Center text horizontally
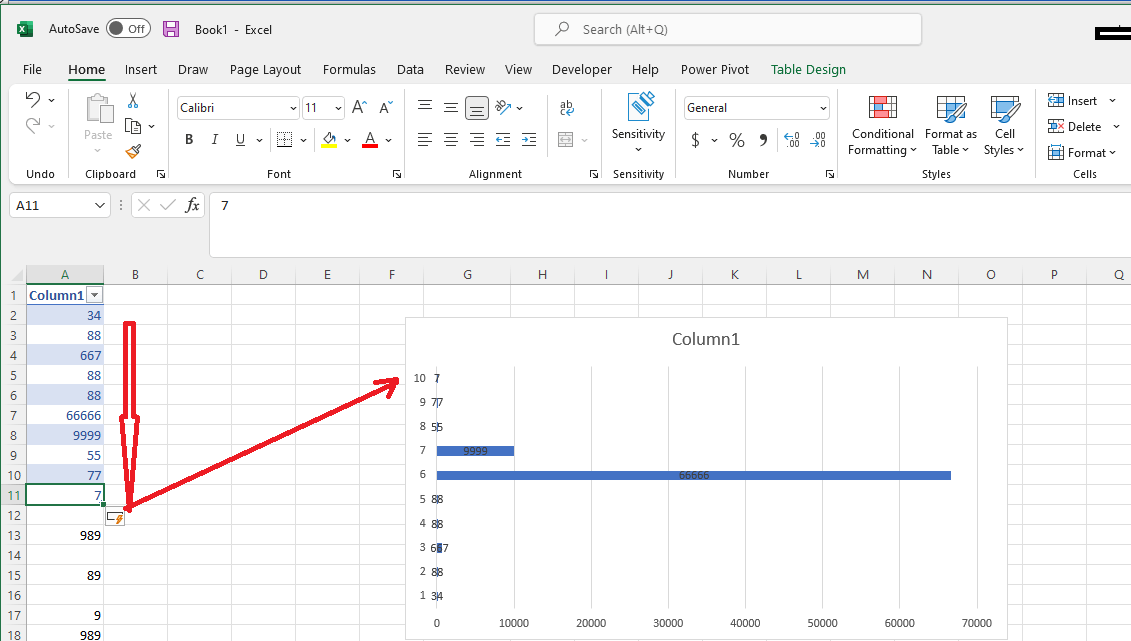The height and width of the screenshot is (641, 1131). click(451, 139)
